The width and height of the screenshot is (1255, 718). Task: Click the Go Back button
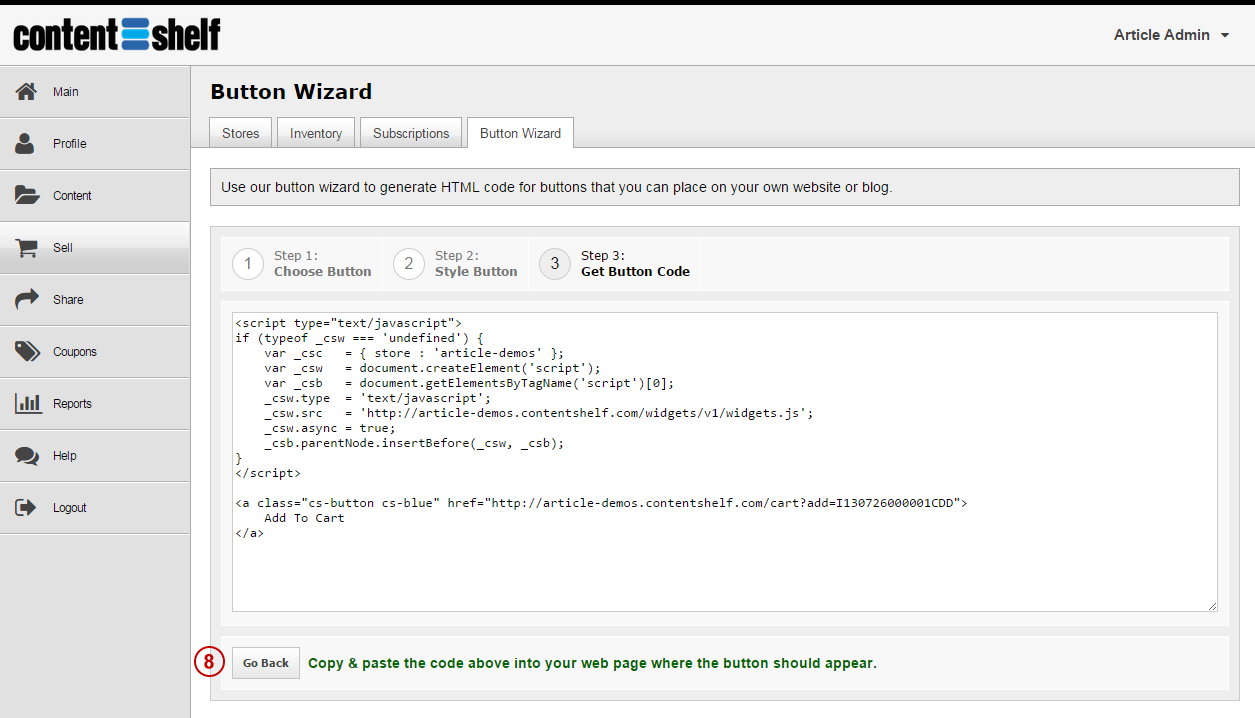tap(266, 663)
